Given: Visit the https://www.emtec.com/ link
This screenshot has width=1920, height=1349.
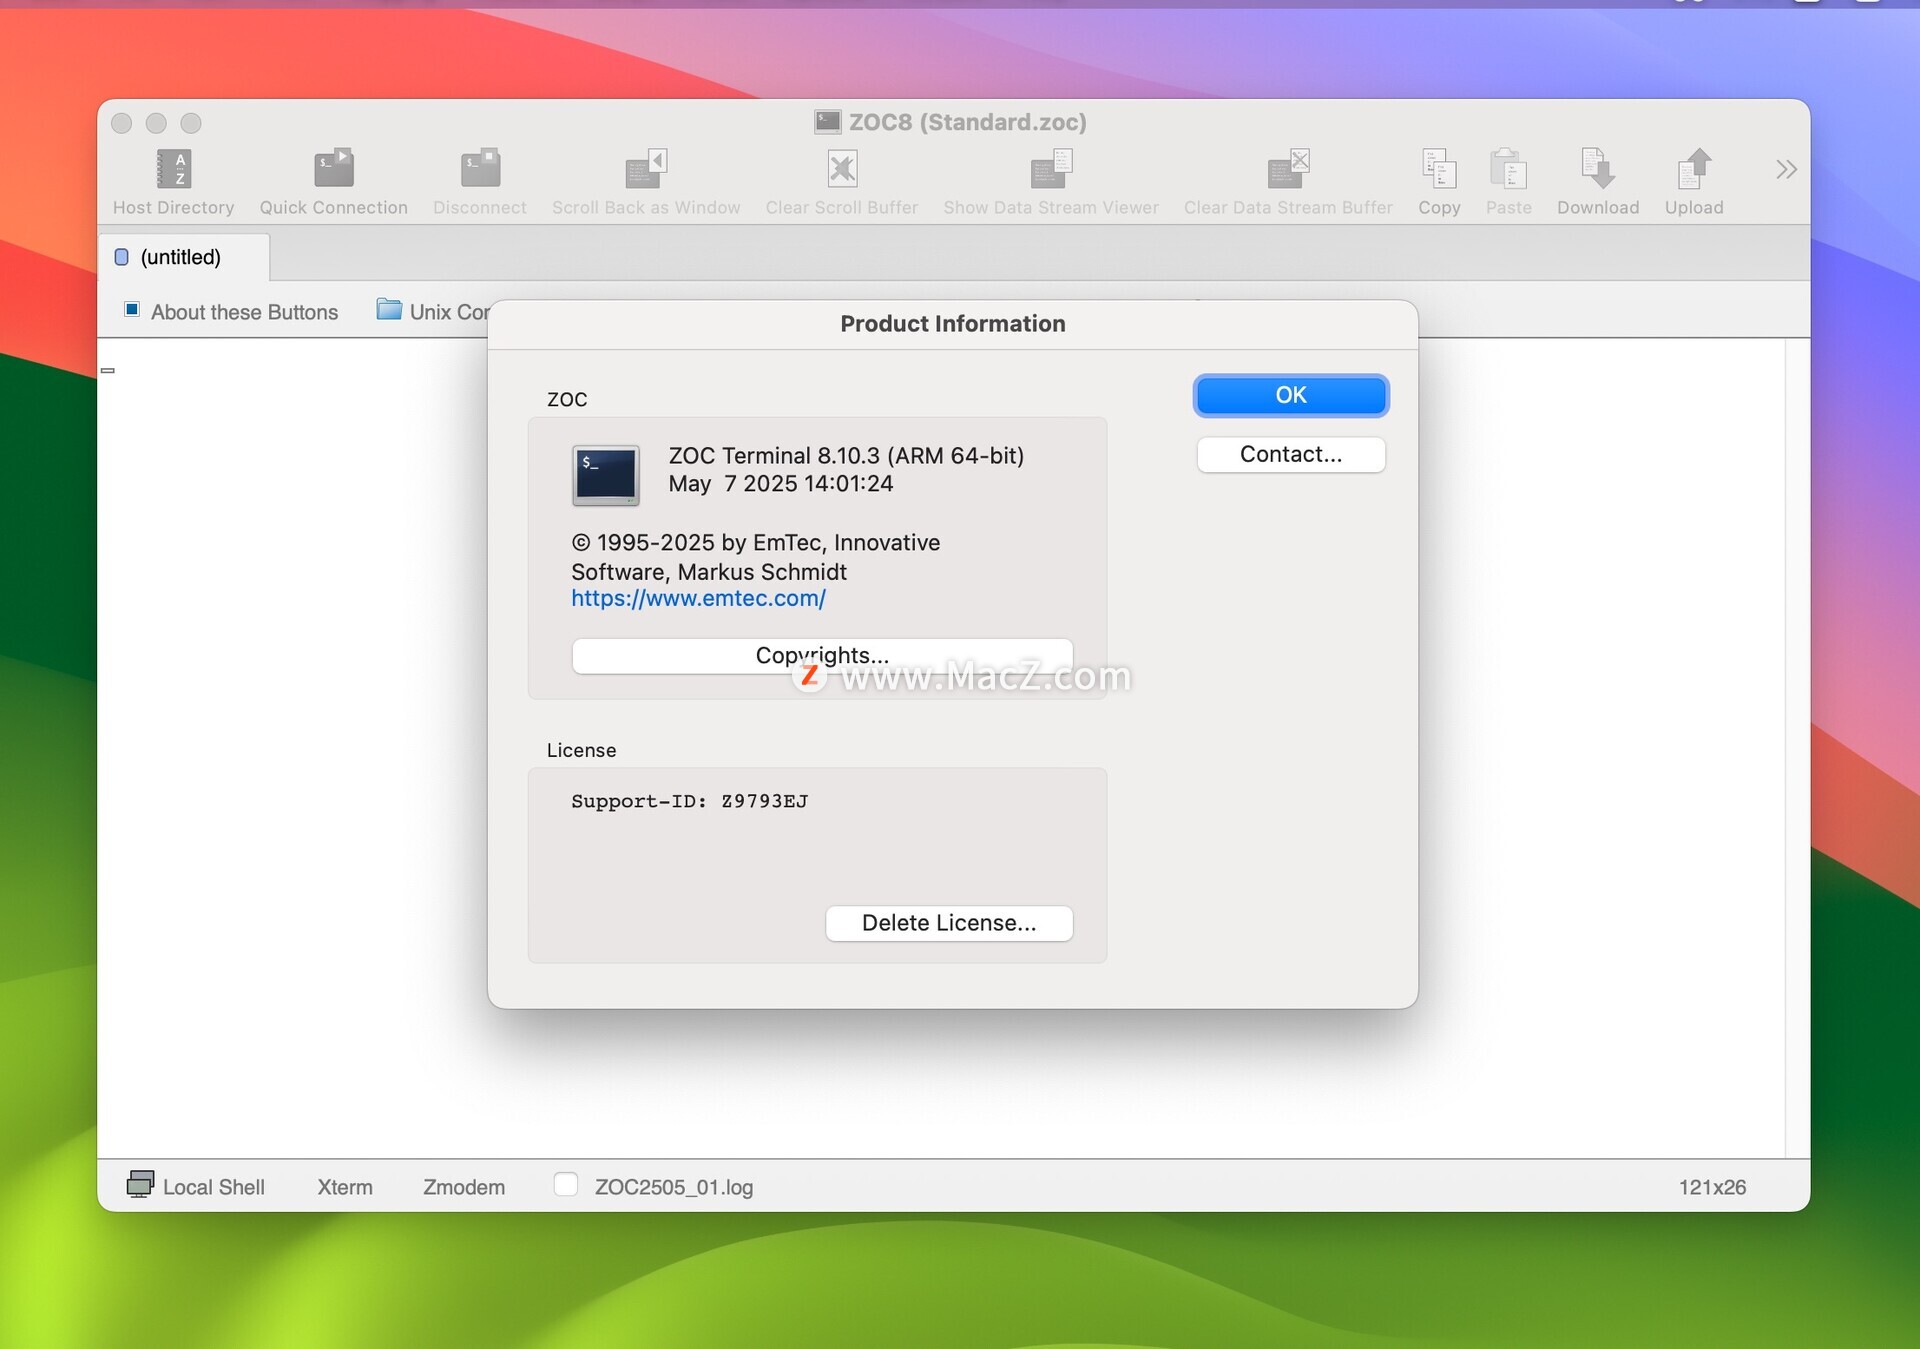Looking at the screenshot, I should pos(698,598).
